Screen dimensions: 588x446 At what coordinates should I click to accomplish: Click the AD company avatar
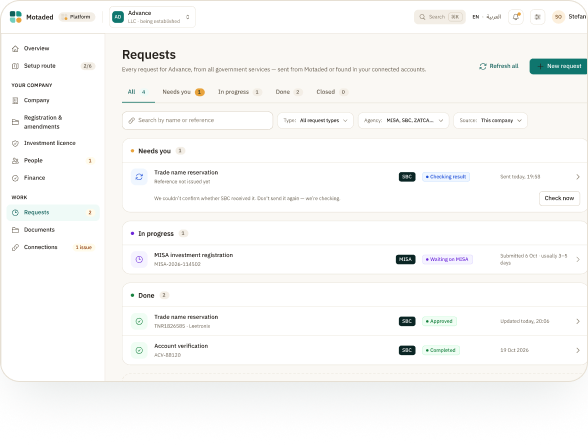[x=118, y=17]
